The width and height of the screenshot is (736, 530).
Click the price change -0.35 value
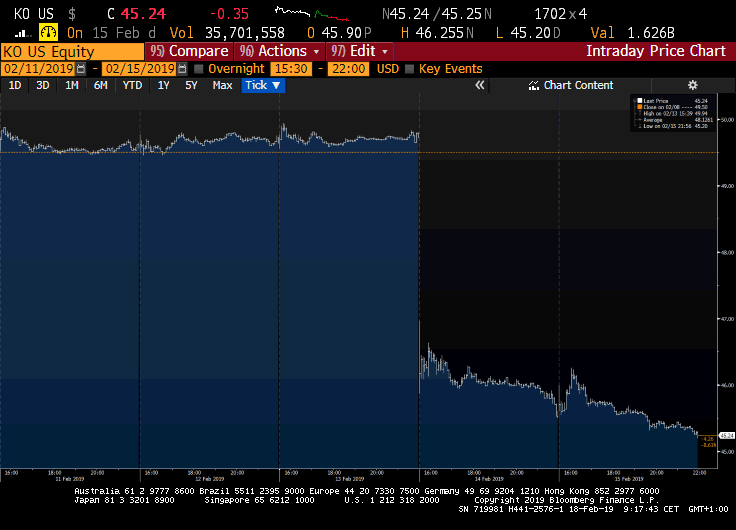point(229,14)
